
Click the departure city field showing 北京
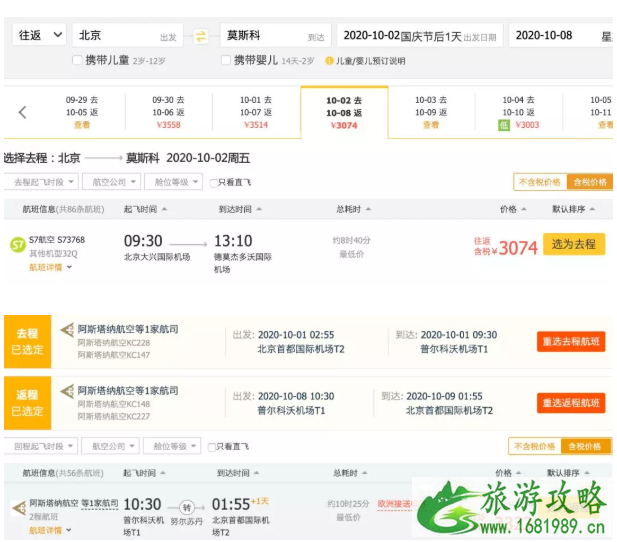[128, 35]
